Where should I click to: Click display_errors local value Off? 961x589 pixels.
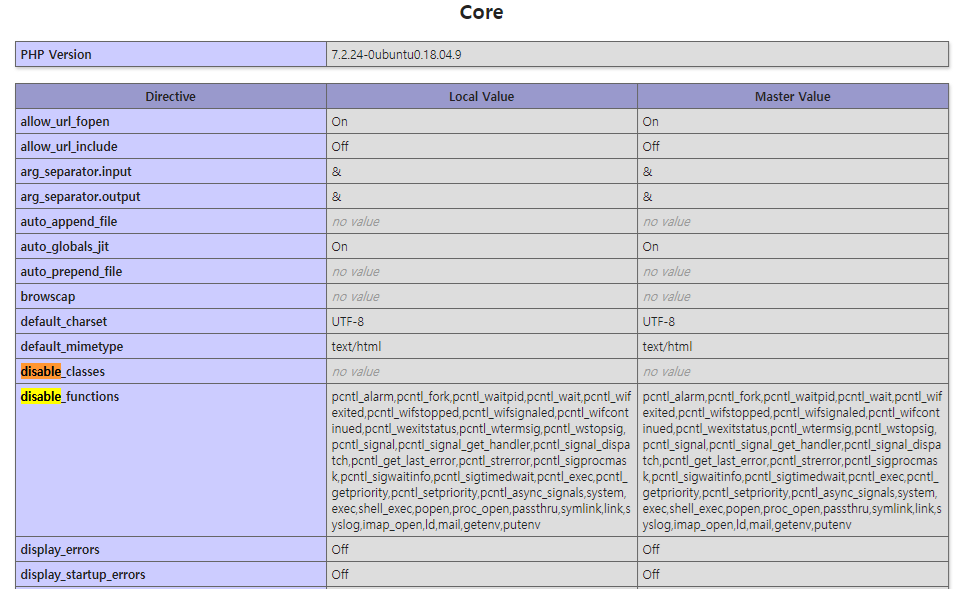point(340,550)
